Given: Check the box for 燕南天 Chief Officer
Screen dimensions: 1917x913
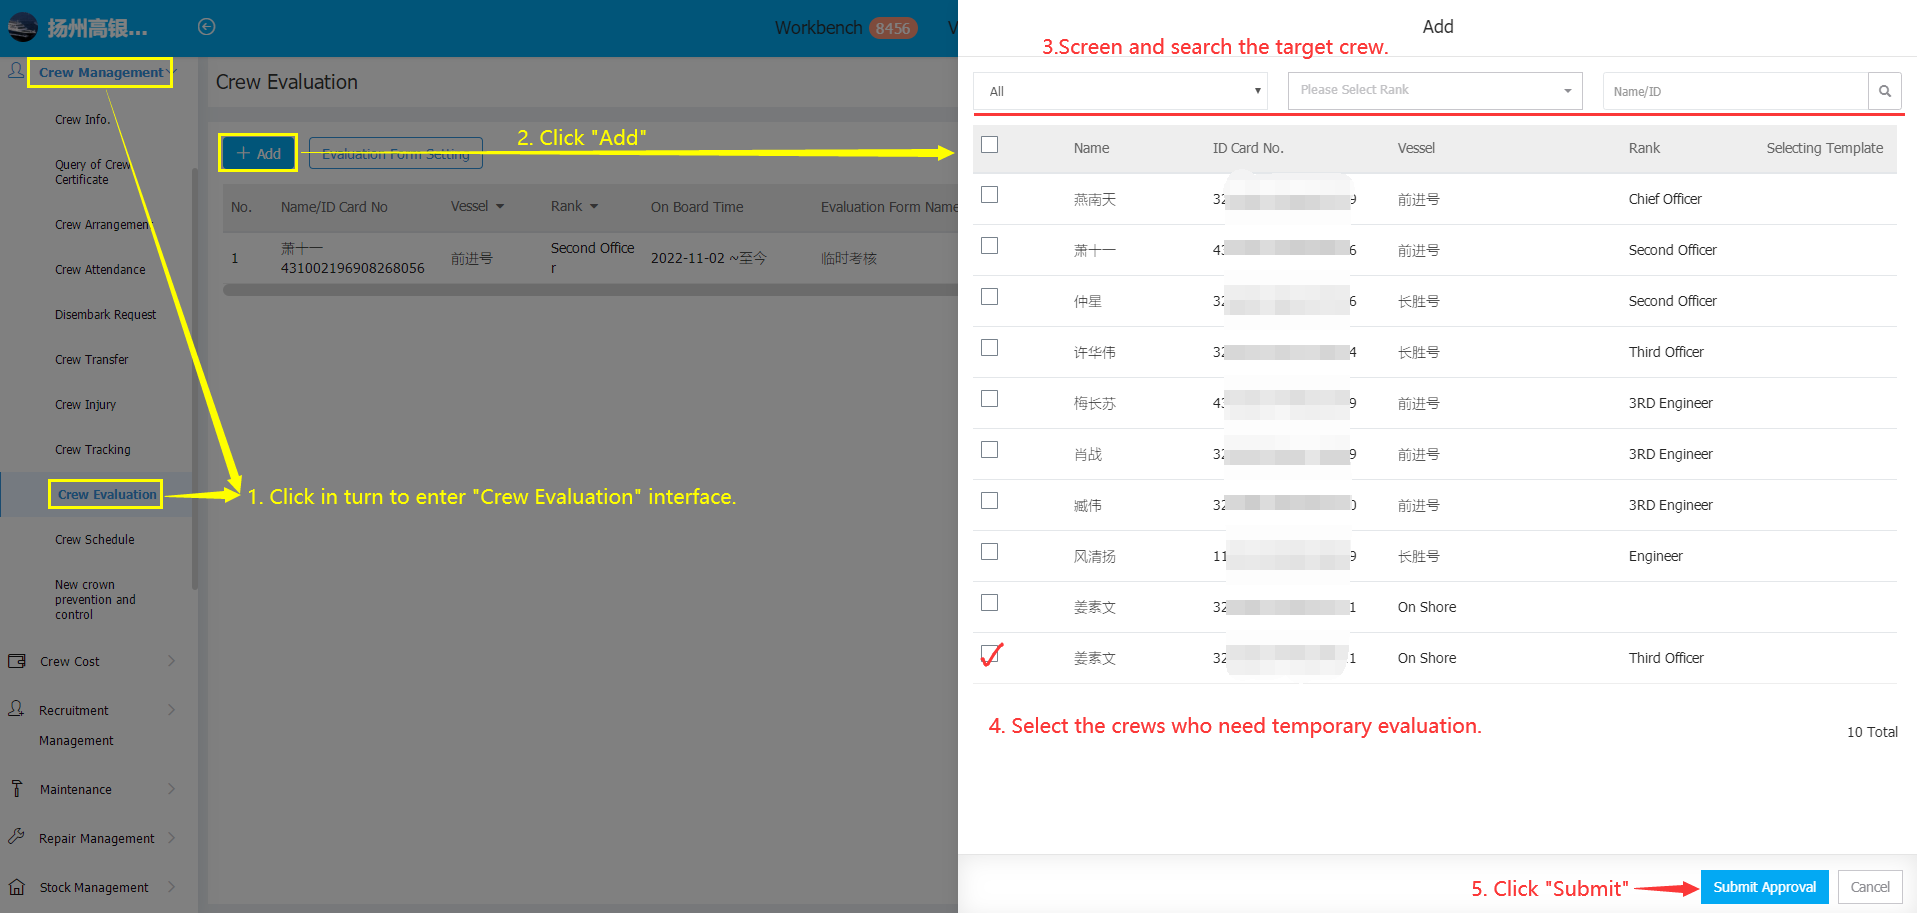Looking at the screenshot, I should 990,195.
